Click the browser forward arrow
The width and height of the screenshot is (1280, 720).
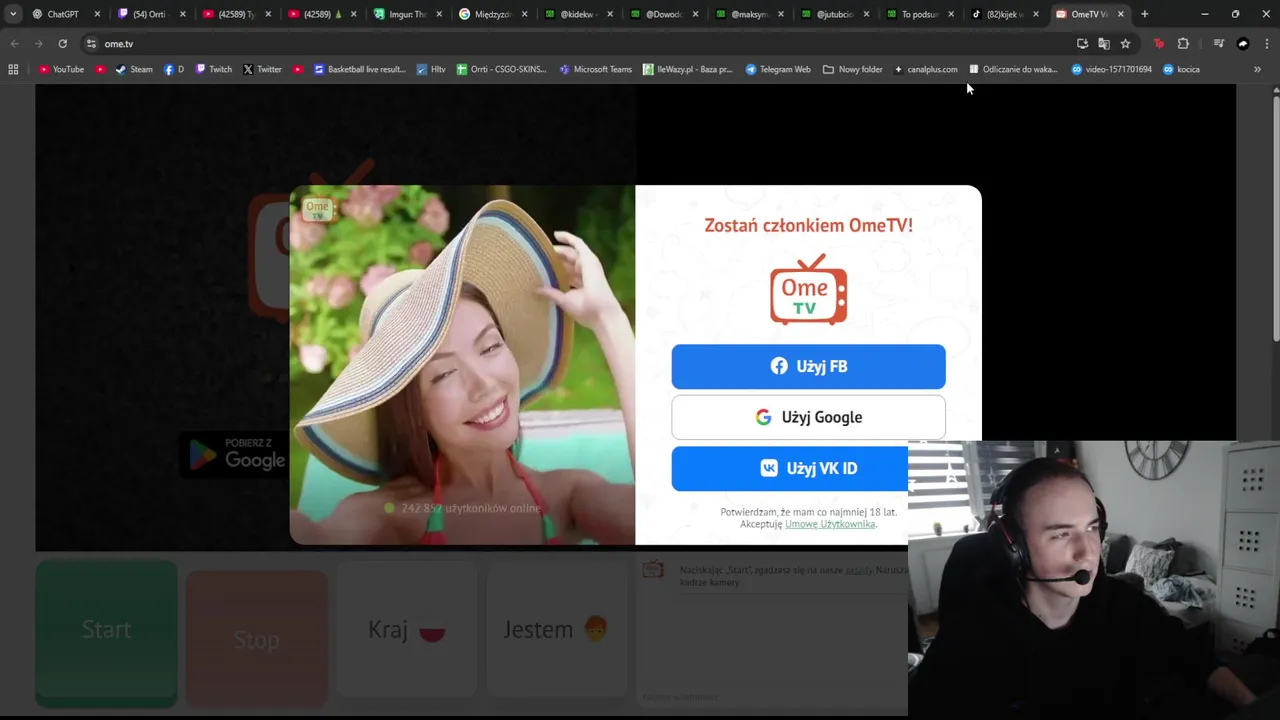[38, 44]
